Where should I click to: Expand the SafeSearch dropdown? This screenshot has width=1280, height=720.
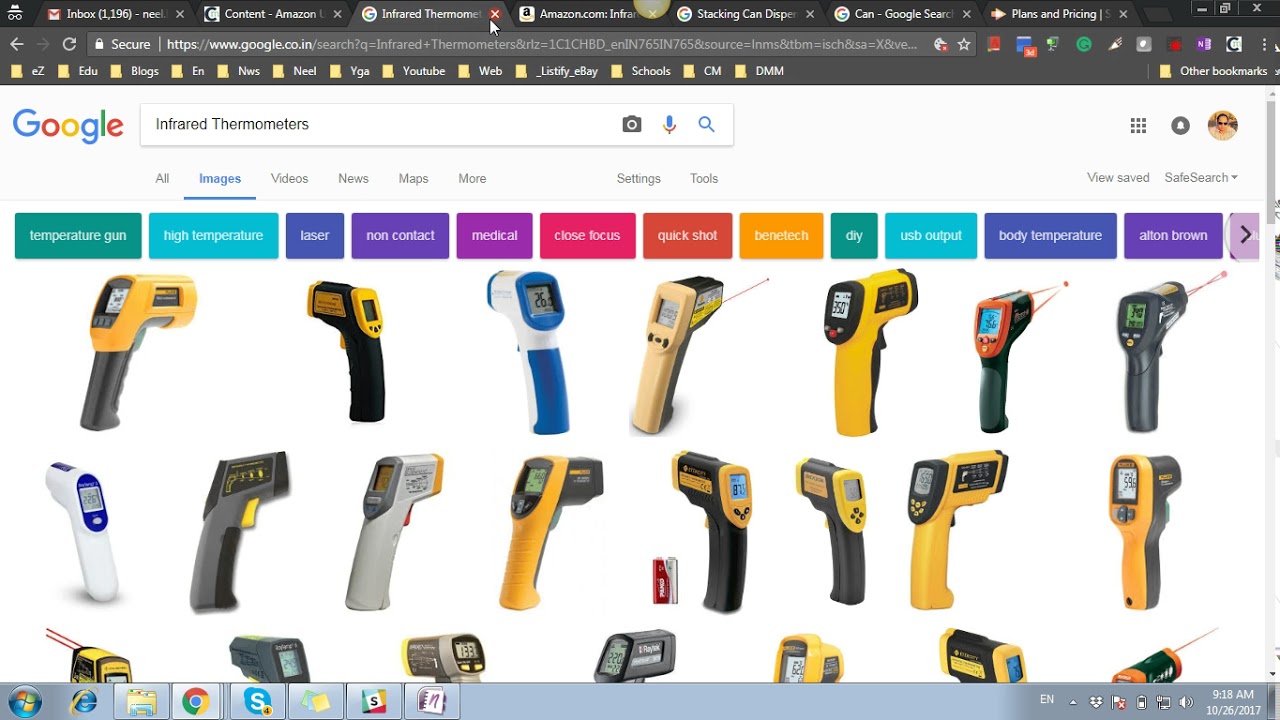[x=1201, y=177]
